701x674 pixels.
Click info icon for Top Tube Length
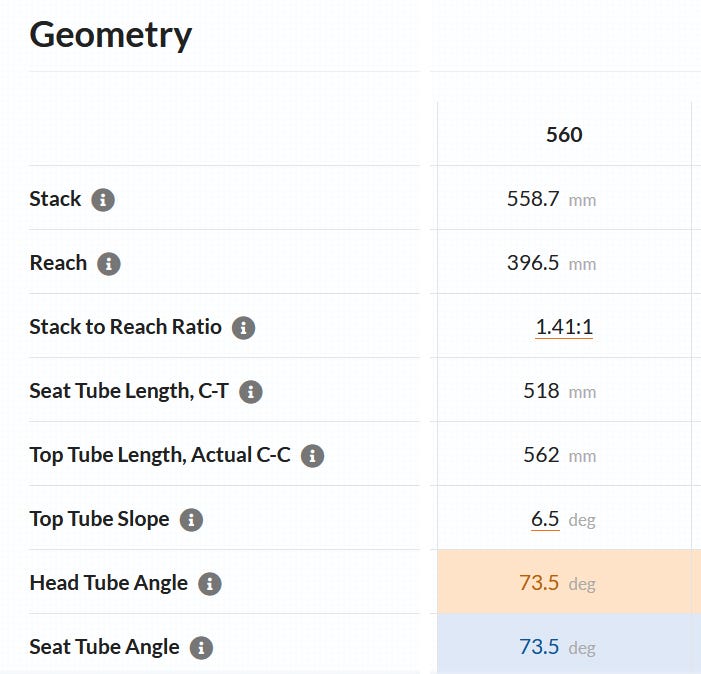click(313, 456)
